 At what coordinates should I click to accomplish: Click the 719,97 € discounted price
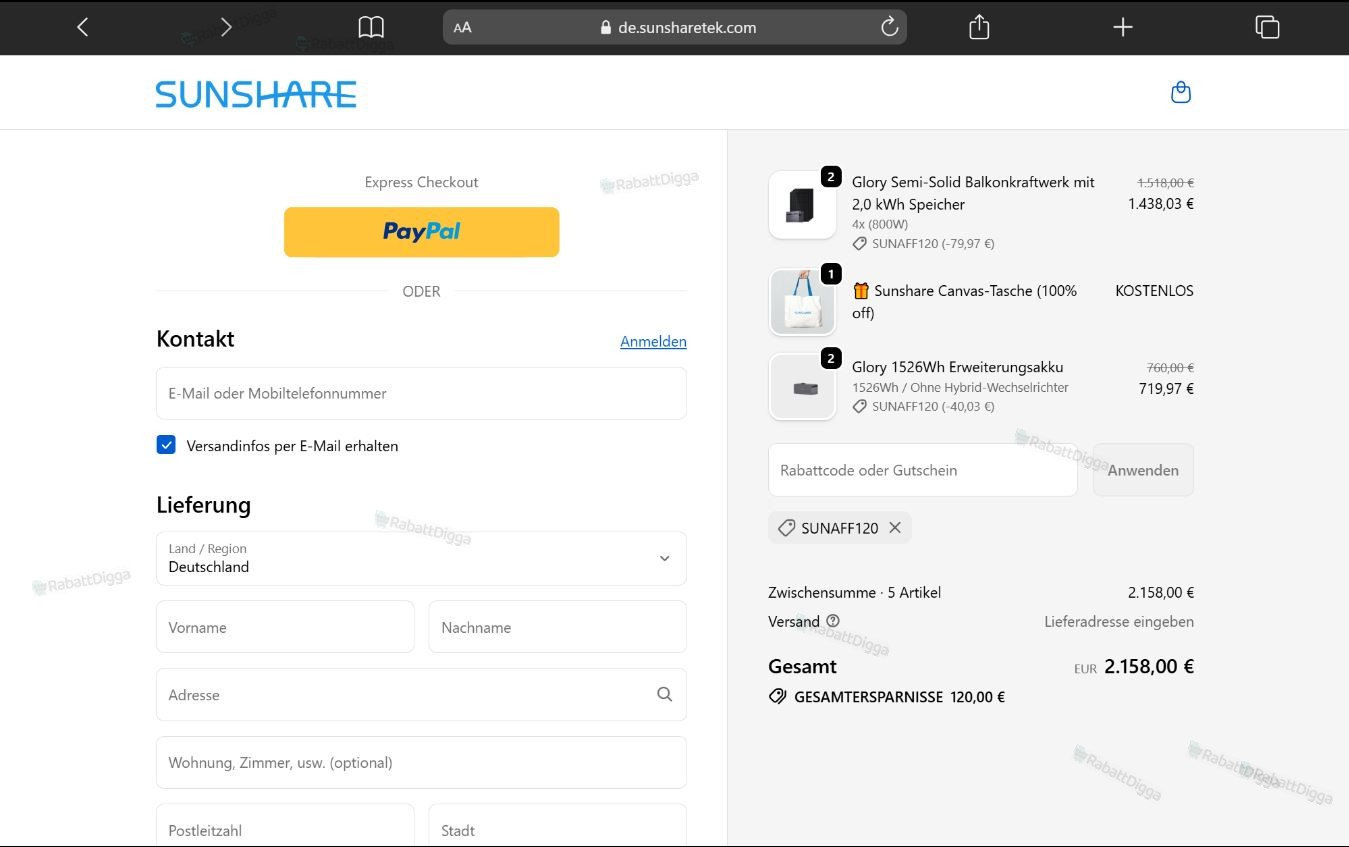click(x=1166, y=388)
